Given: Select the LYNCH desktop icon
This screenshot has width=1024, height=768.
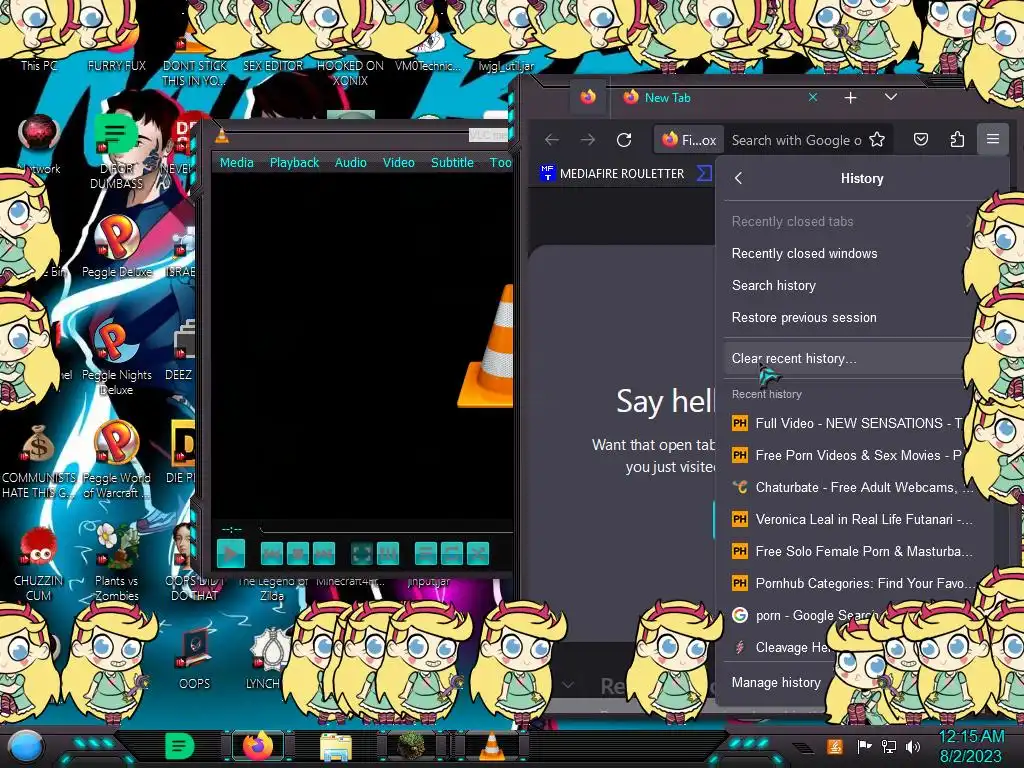Looking at the screenshot, I should coord(266,658).
